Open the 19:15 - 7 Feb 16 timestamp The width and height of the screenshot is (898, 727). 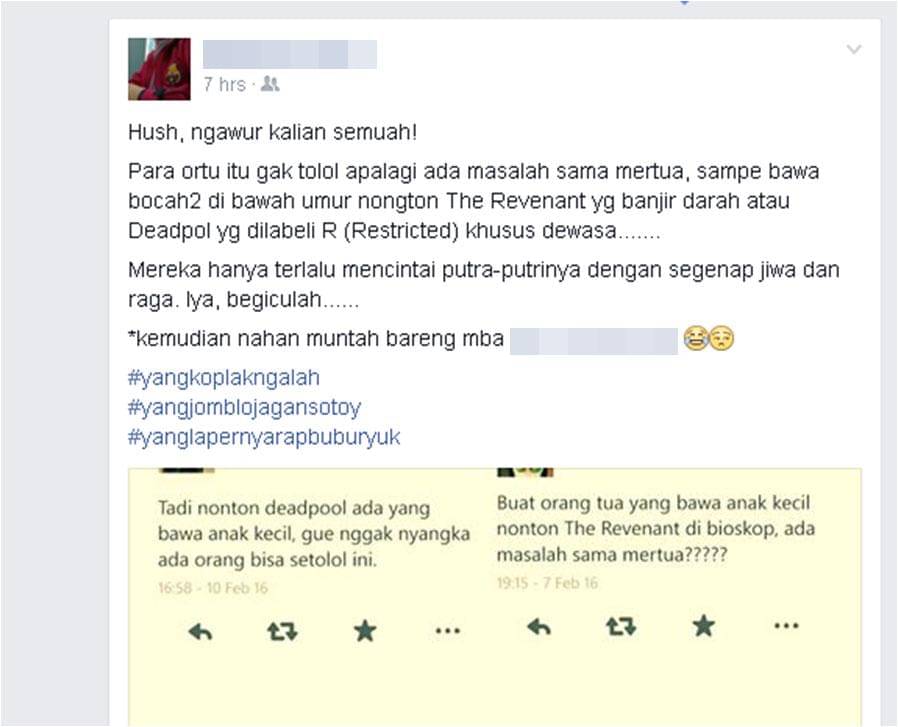tap(548, 583)
